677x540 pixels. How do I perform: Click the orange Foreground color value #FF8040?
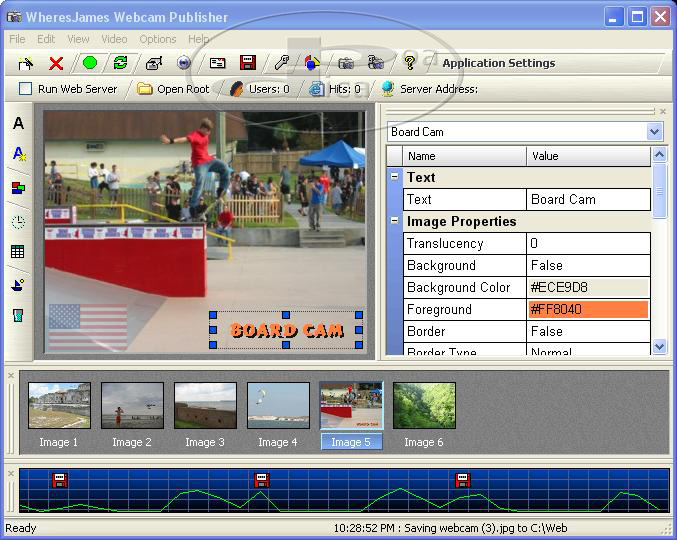click(x=588, y=310)
